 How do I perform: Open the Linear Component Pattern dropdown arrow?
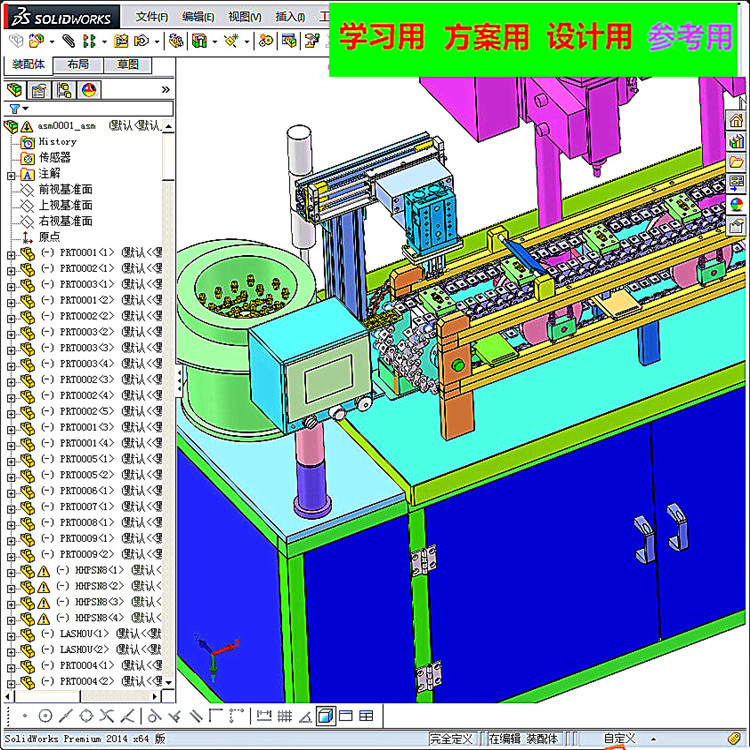coord(104,42)
